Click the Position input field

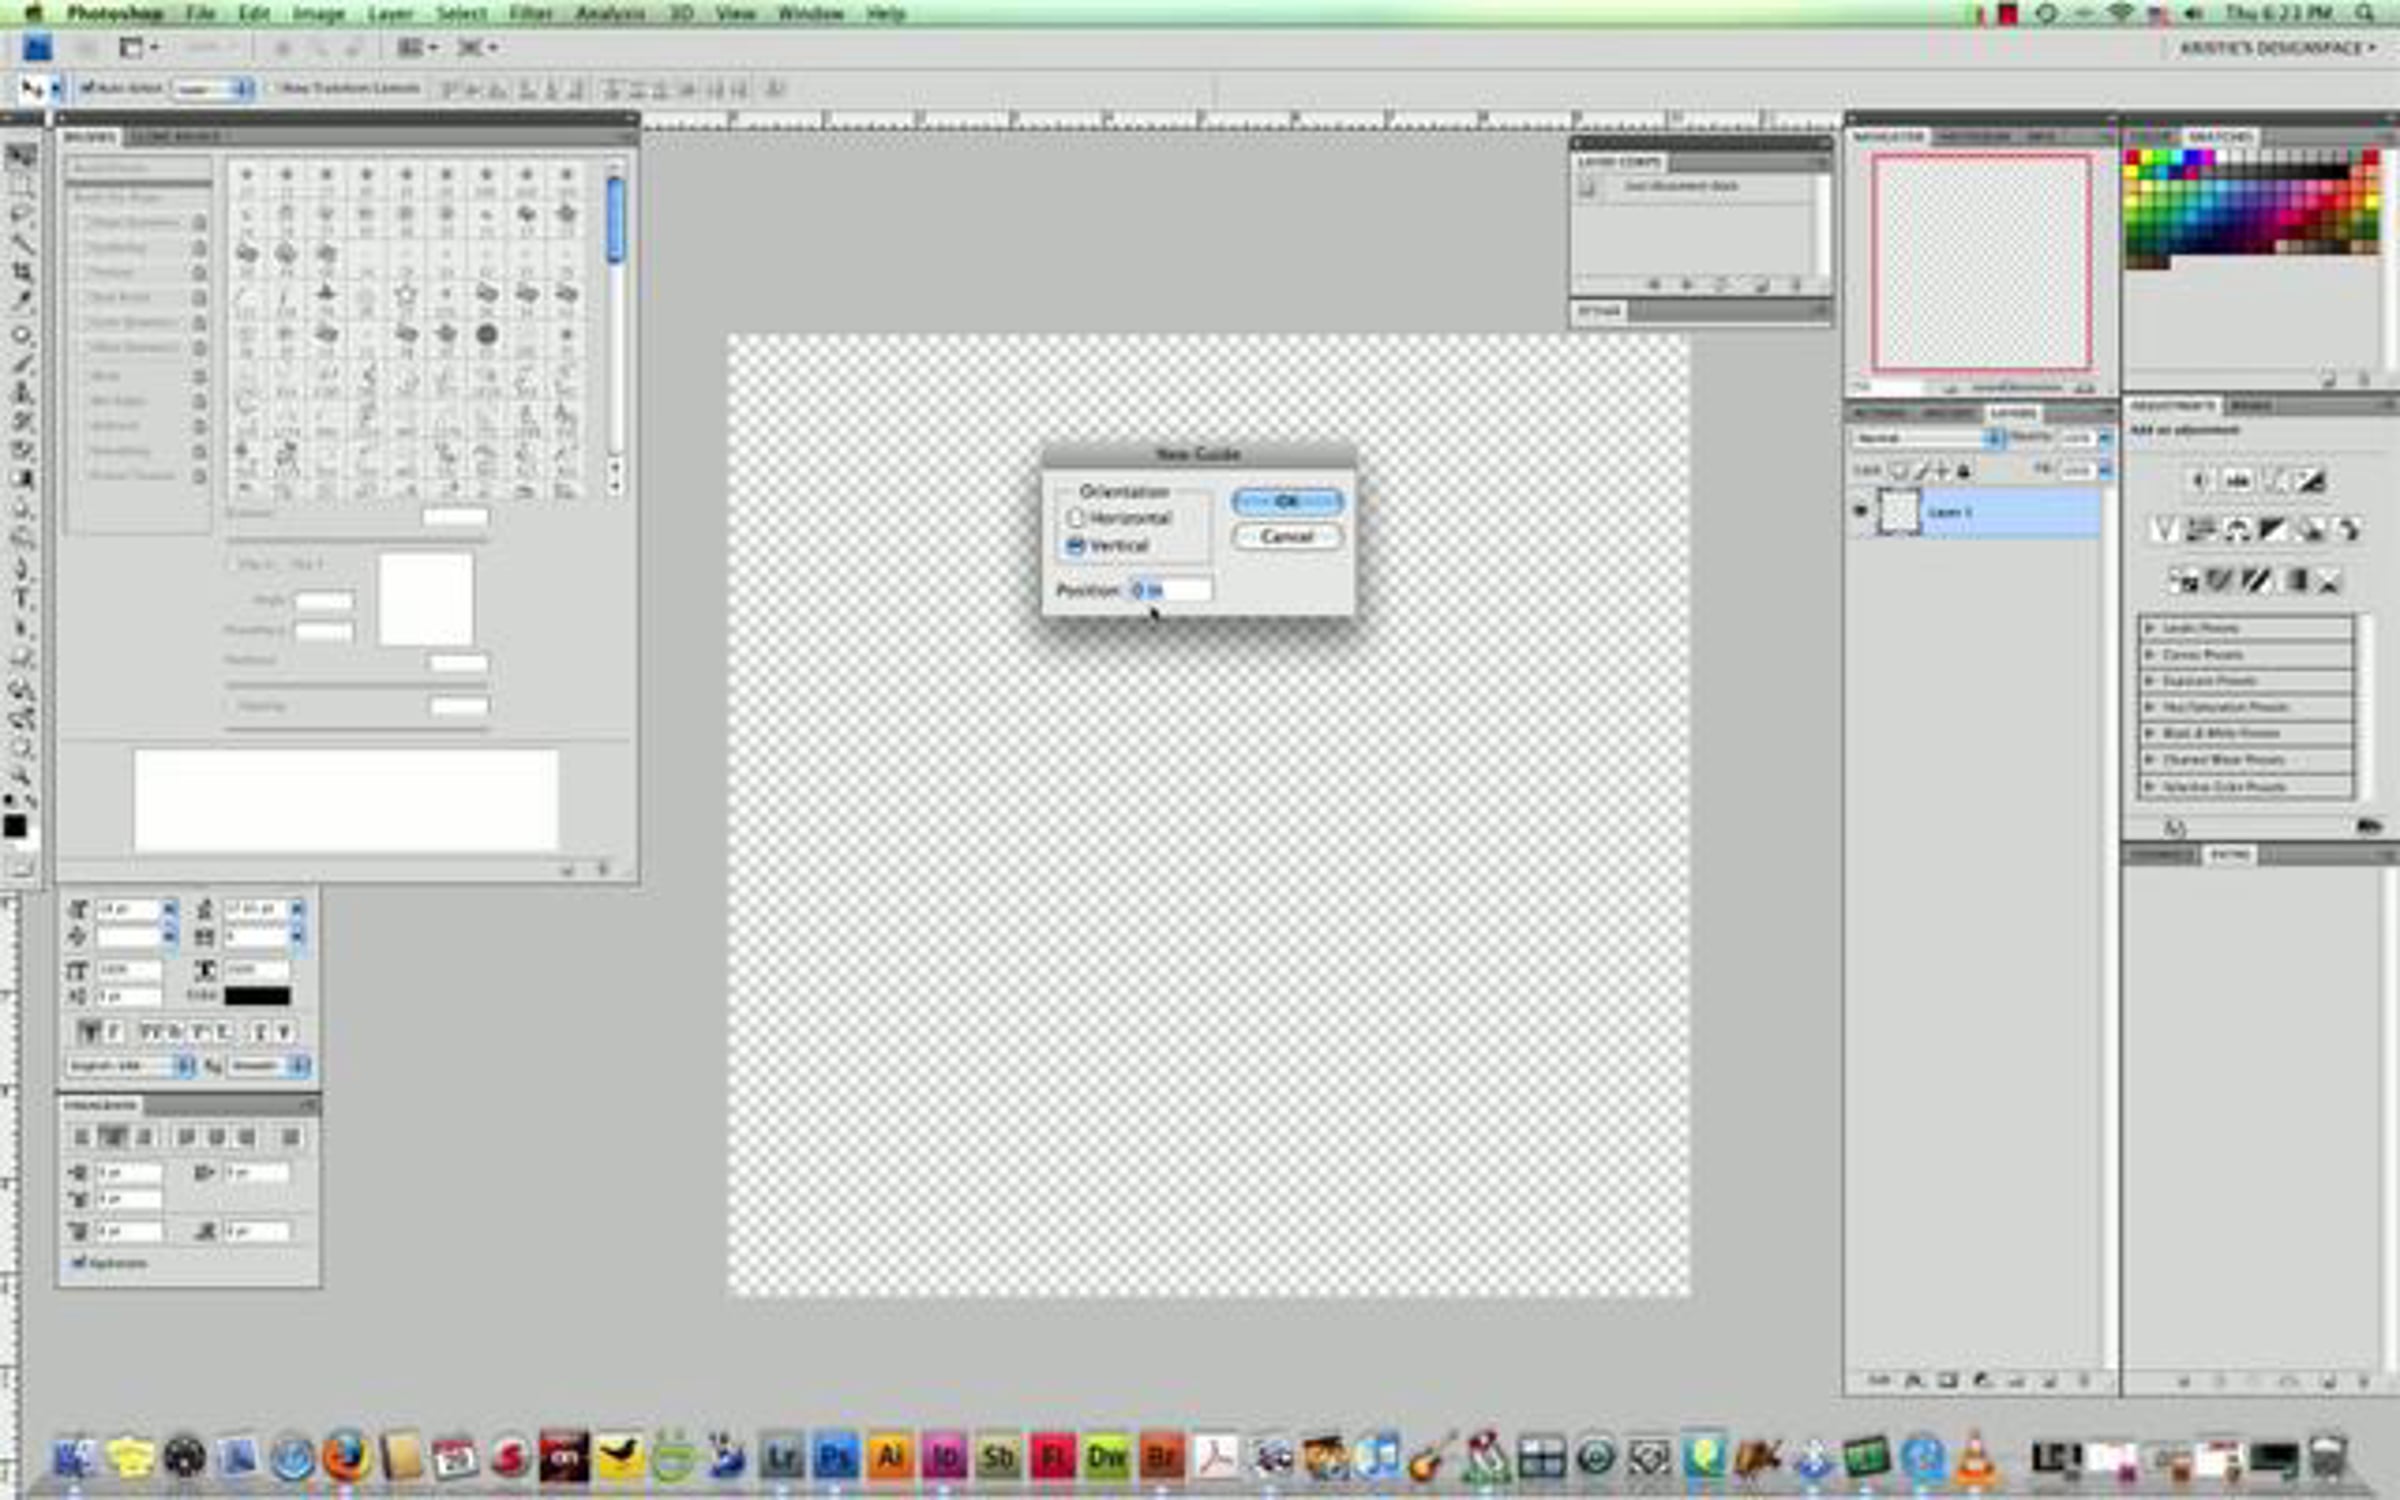(x=1172, y=590)
